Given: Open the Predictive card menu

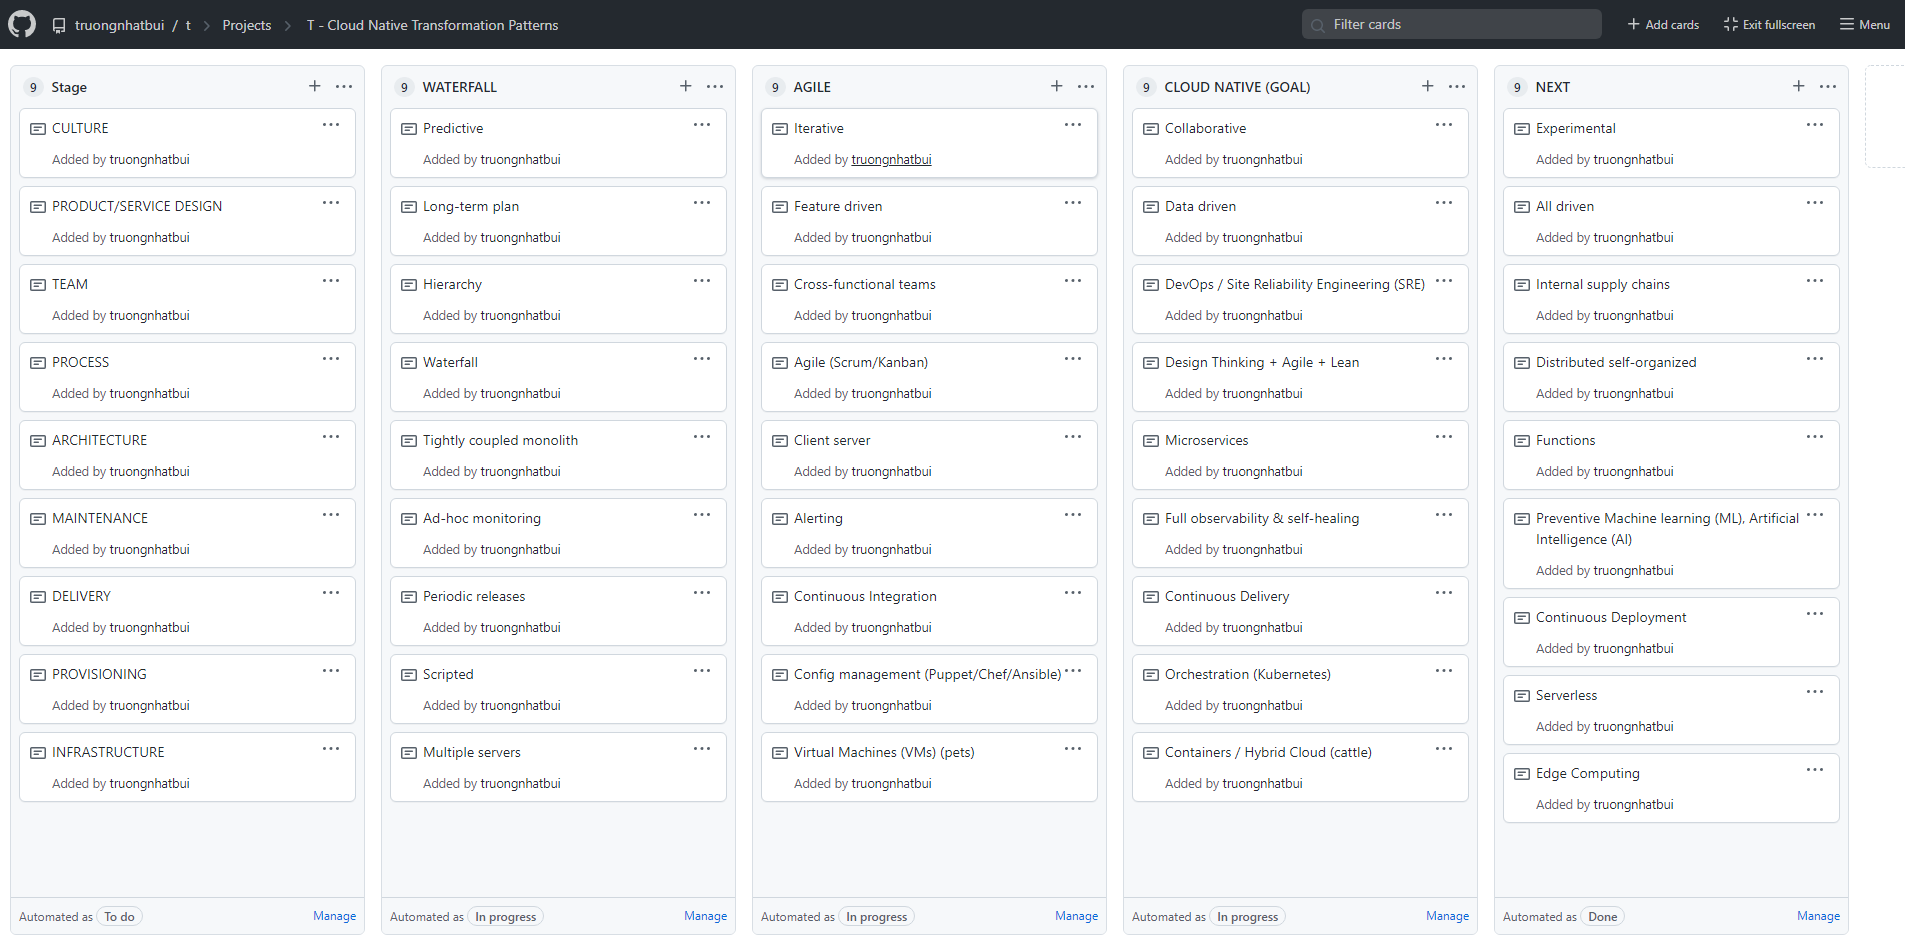Looking at the screenshot, I should [x=702, y=125].
